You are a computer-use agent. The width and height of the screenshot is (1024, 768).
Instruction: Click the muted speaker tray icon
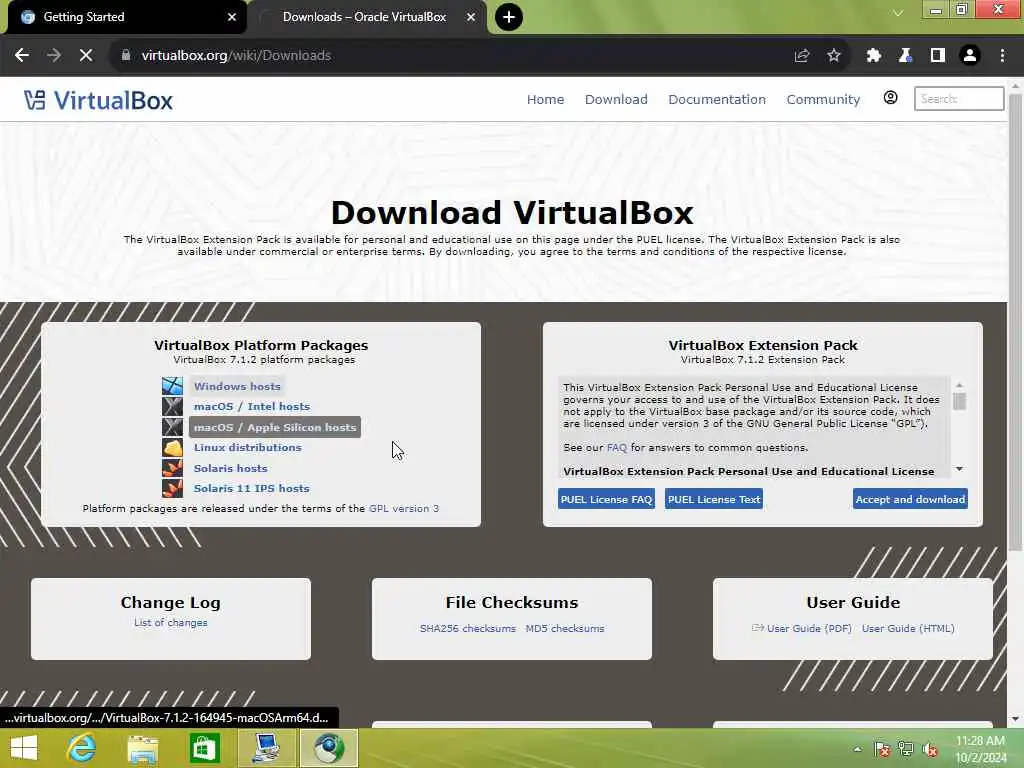coord(930,749)
